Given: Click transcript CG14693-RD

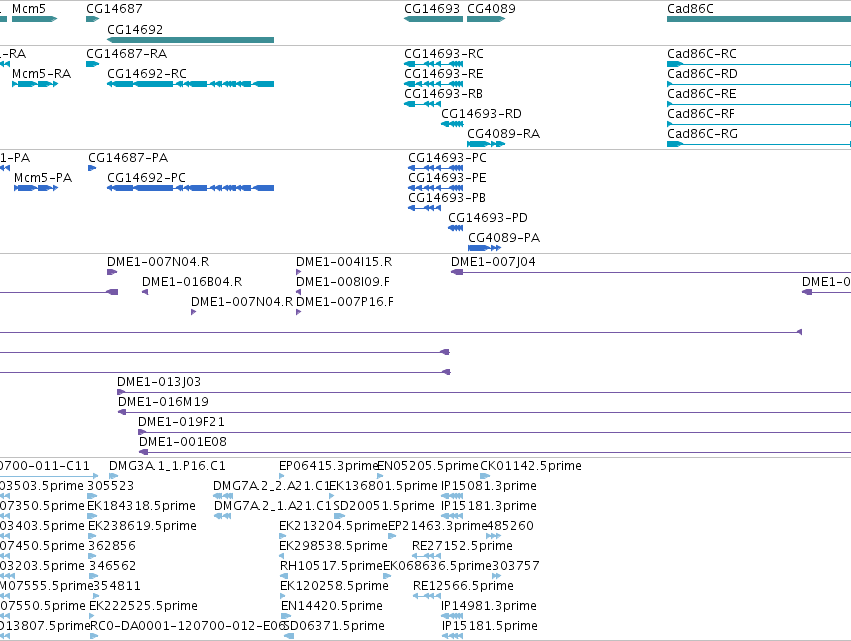Looking at the screenshot, I should pyautogui.click(x=452, y=124).
